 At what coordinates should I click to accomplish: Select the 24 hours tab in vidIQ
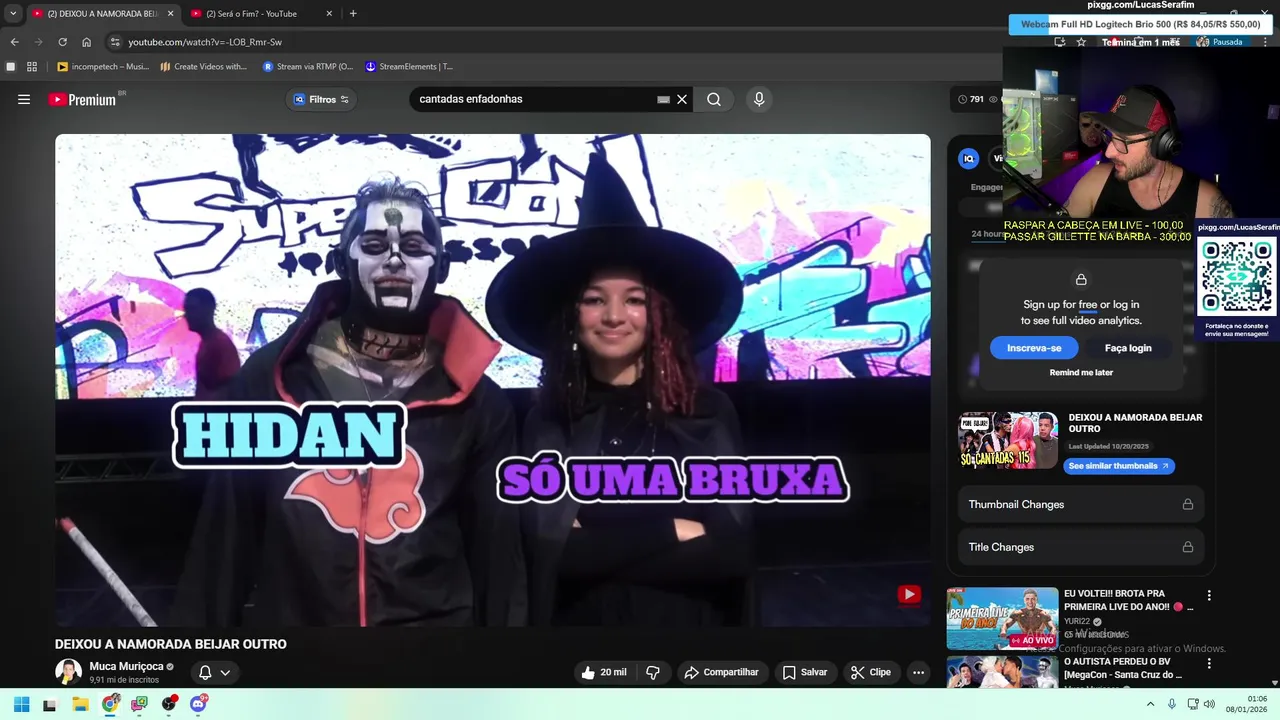pos(988,234)
